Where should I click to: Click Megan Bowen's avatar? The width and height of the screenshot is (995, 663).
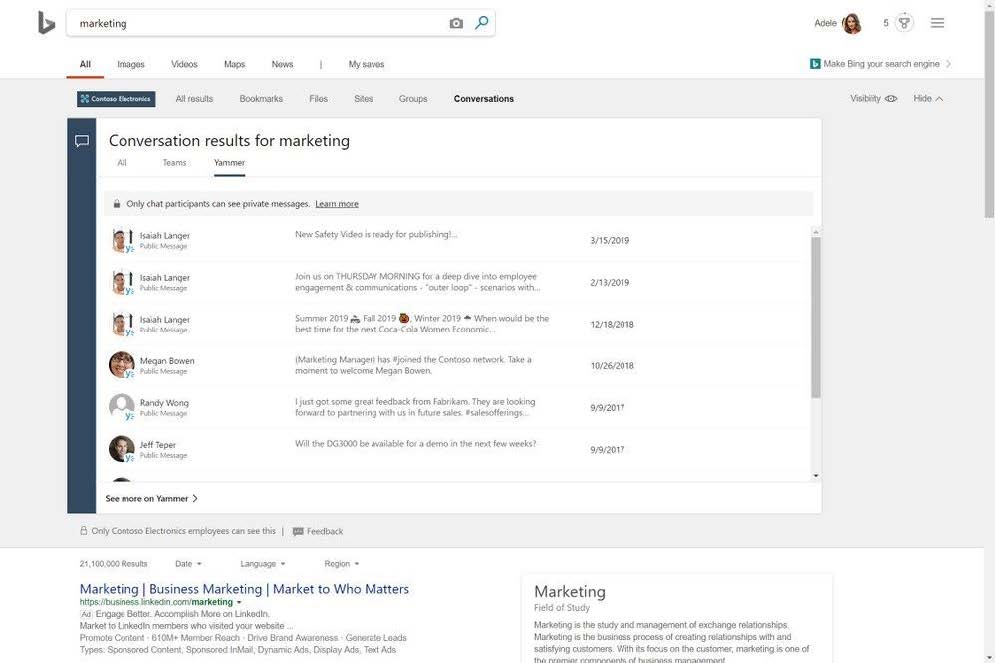[121, 365]
